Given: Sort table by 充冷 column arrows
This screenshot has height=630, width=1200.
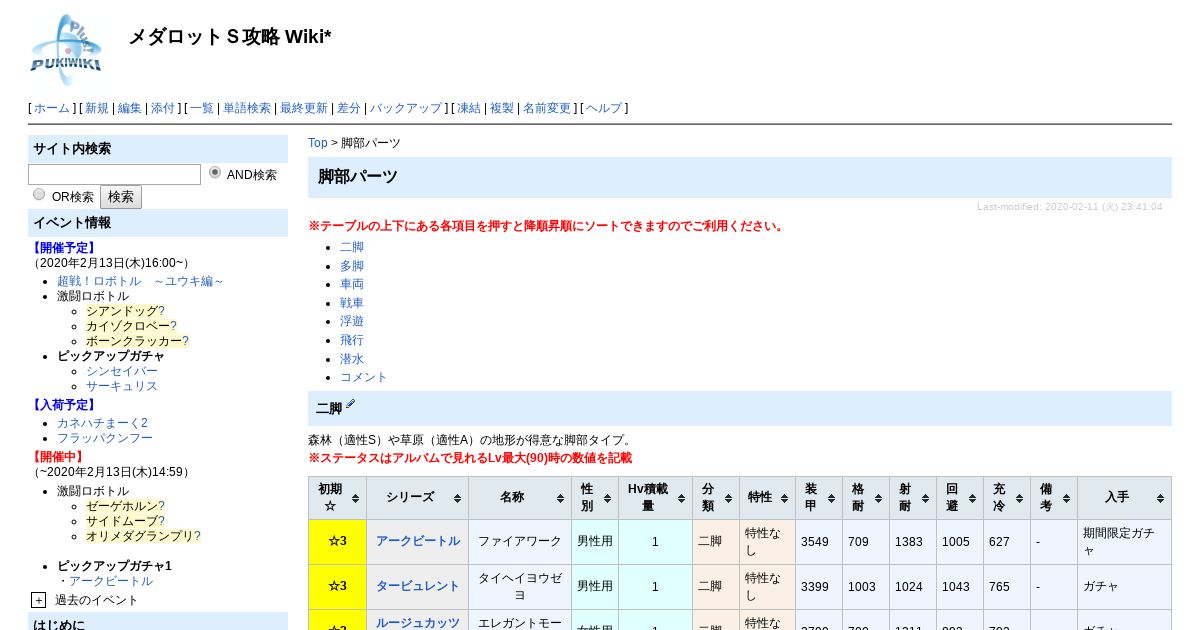Looking at the screenshot, I should [1019, 498].
